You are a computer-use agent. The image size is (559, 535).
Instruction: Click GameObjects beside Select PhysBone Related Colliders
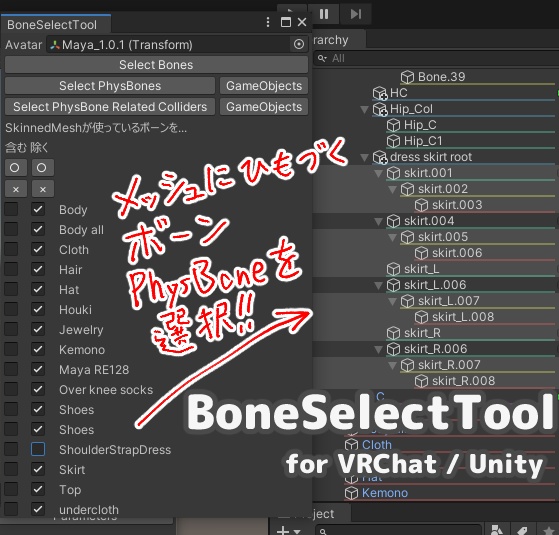[264, 107]
